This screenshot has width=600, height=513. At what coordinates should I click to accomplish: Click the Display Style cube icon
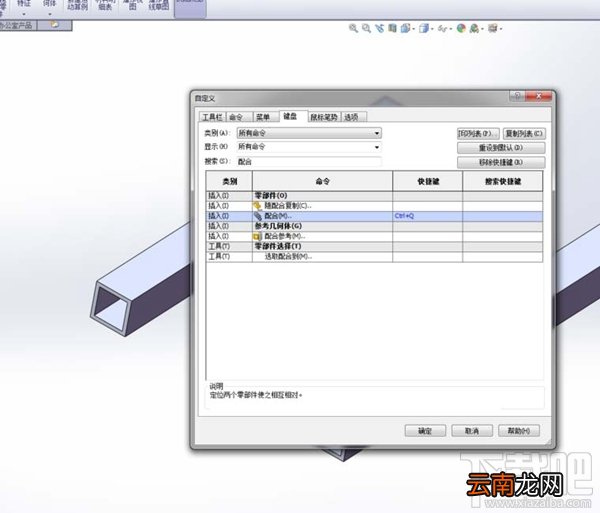(x=423, y=28)
